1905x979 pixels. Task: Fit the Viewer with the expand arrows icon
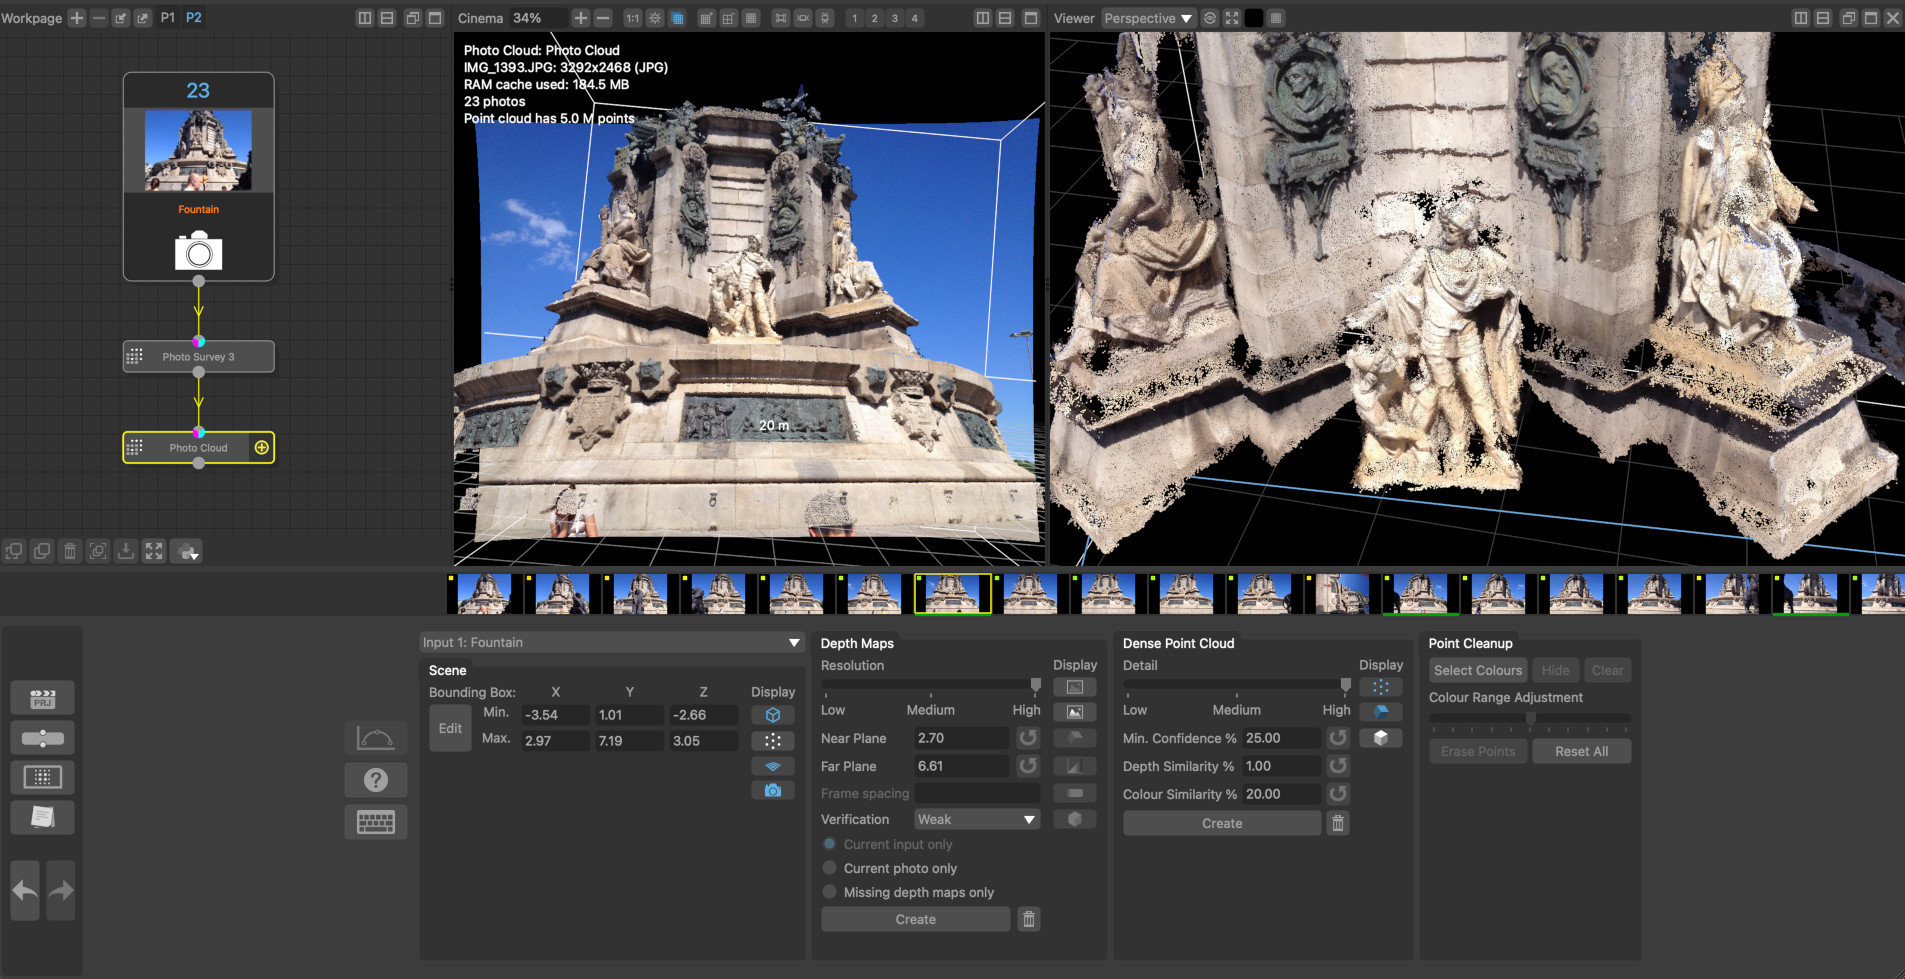coord(1232,18)
